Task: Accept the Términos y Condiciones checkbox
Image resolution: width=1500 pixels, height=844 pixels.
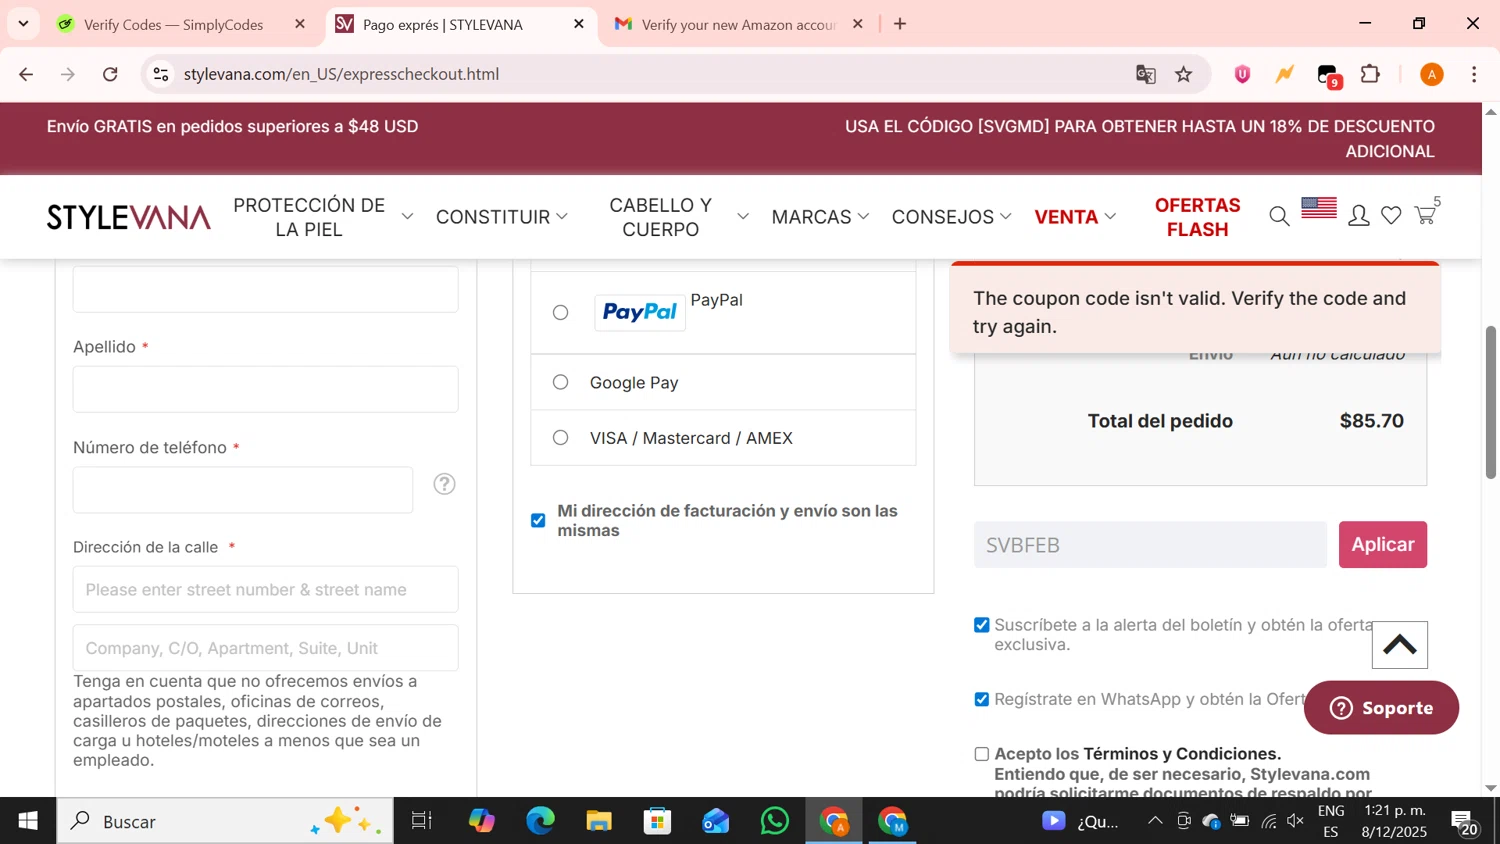Action: click(982, 754)
